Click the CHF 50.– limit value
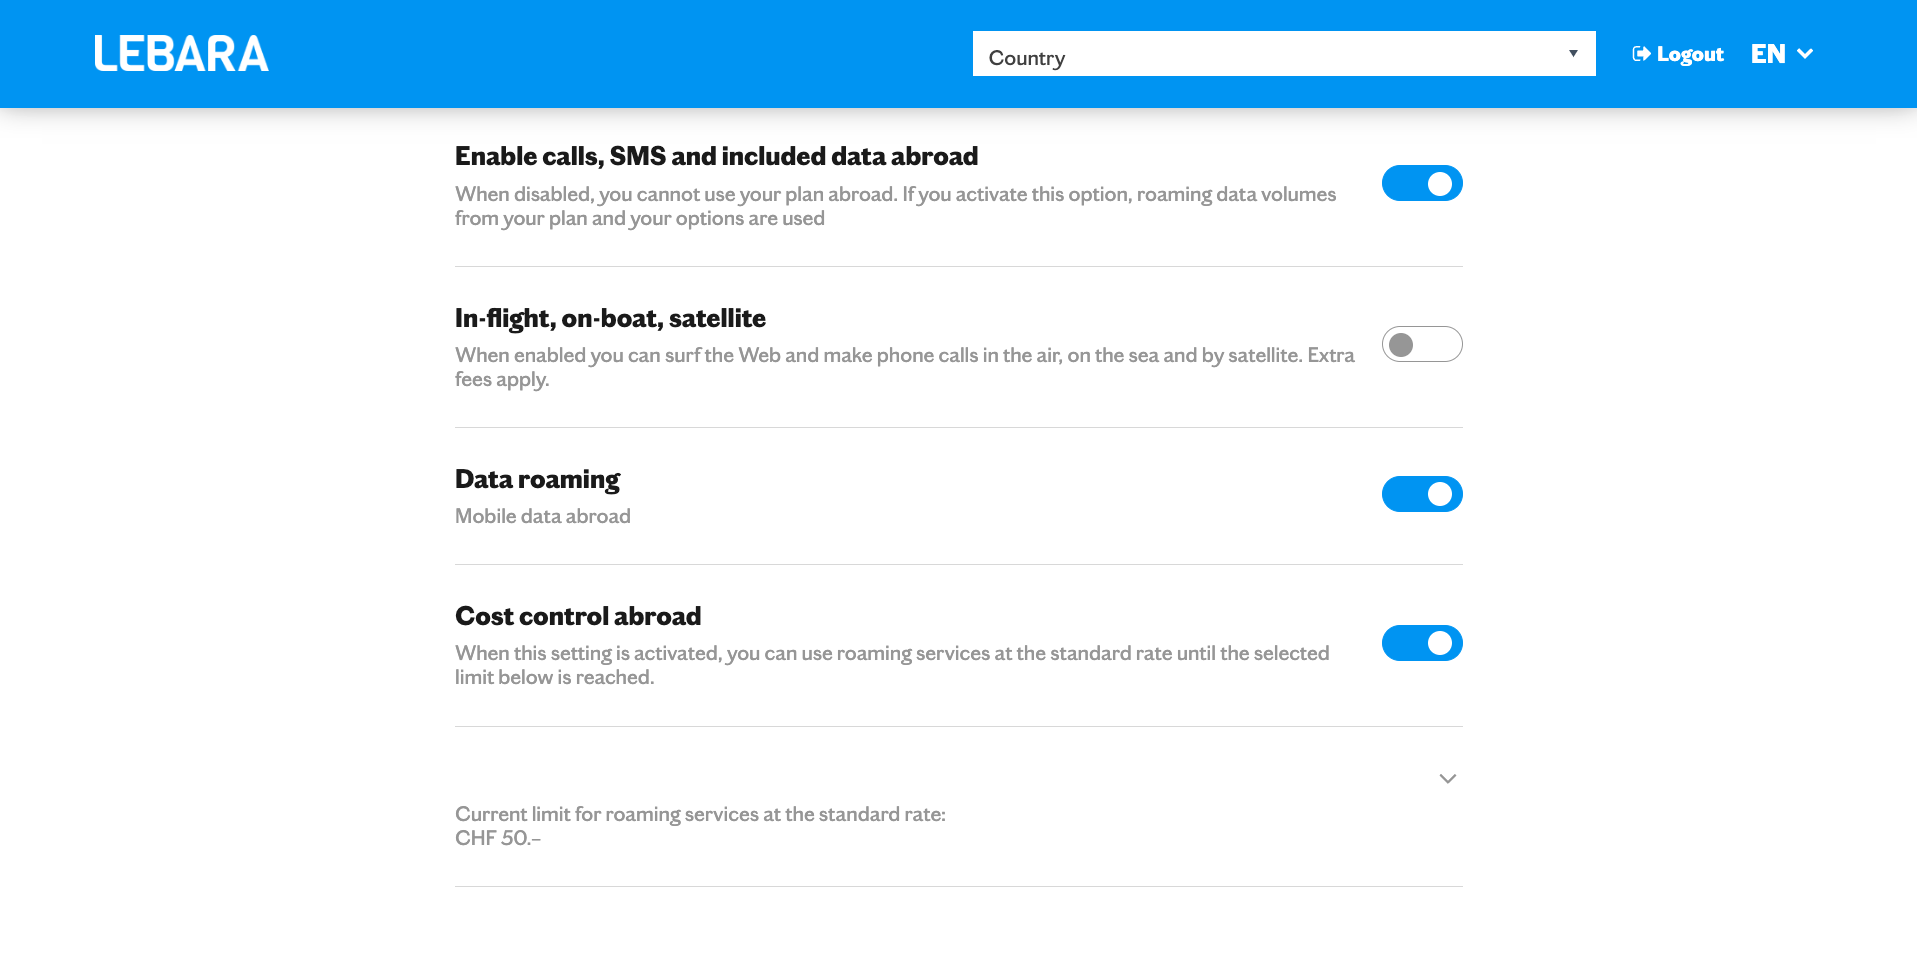This screenshot has height=958, width=1917. pyautogui.click(x=498, y=838)
